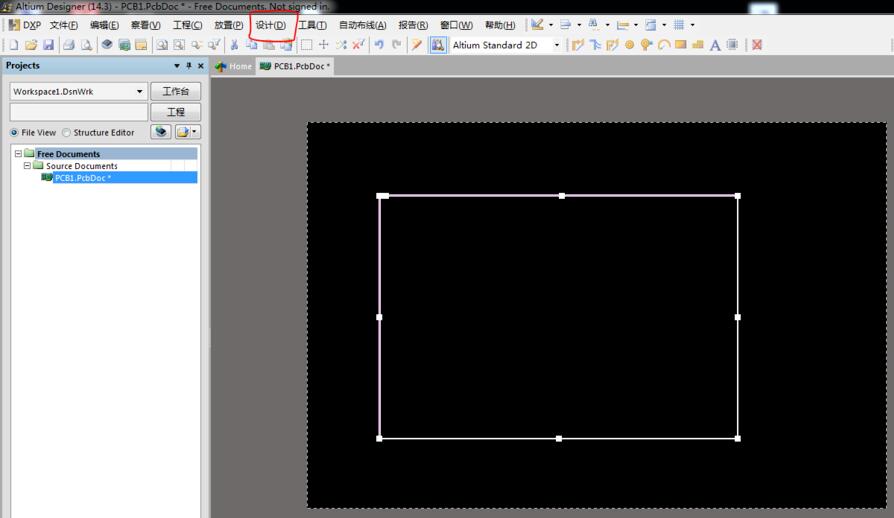Collapse the Free Documents tree node
This screenshot has width=894, height=518.
18,153
